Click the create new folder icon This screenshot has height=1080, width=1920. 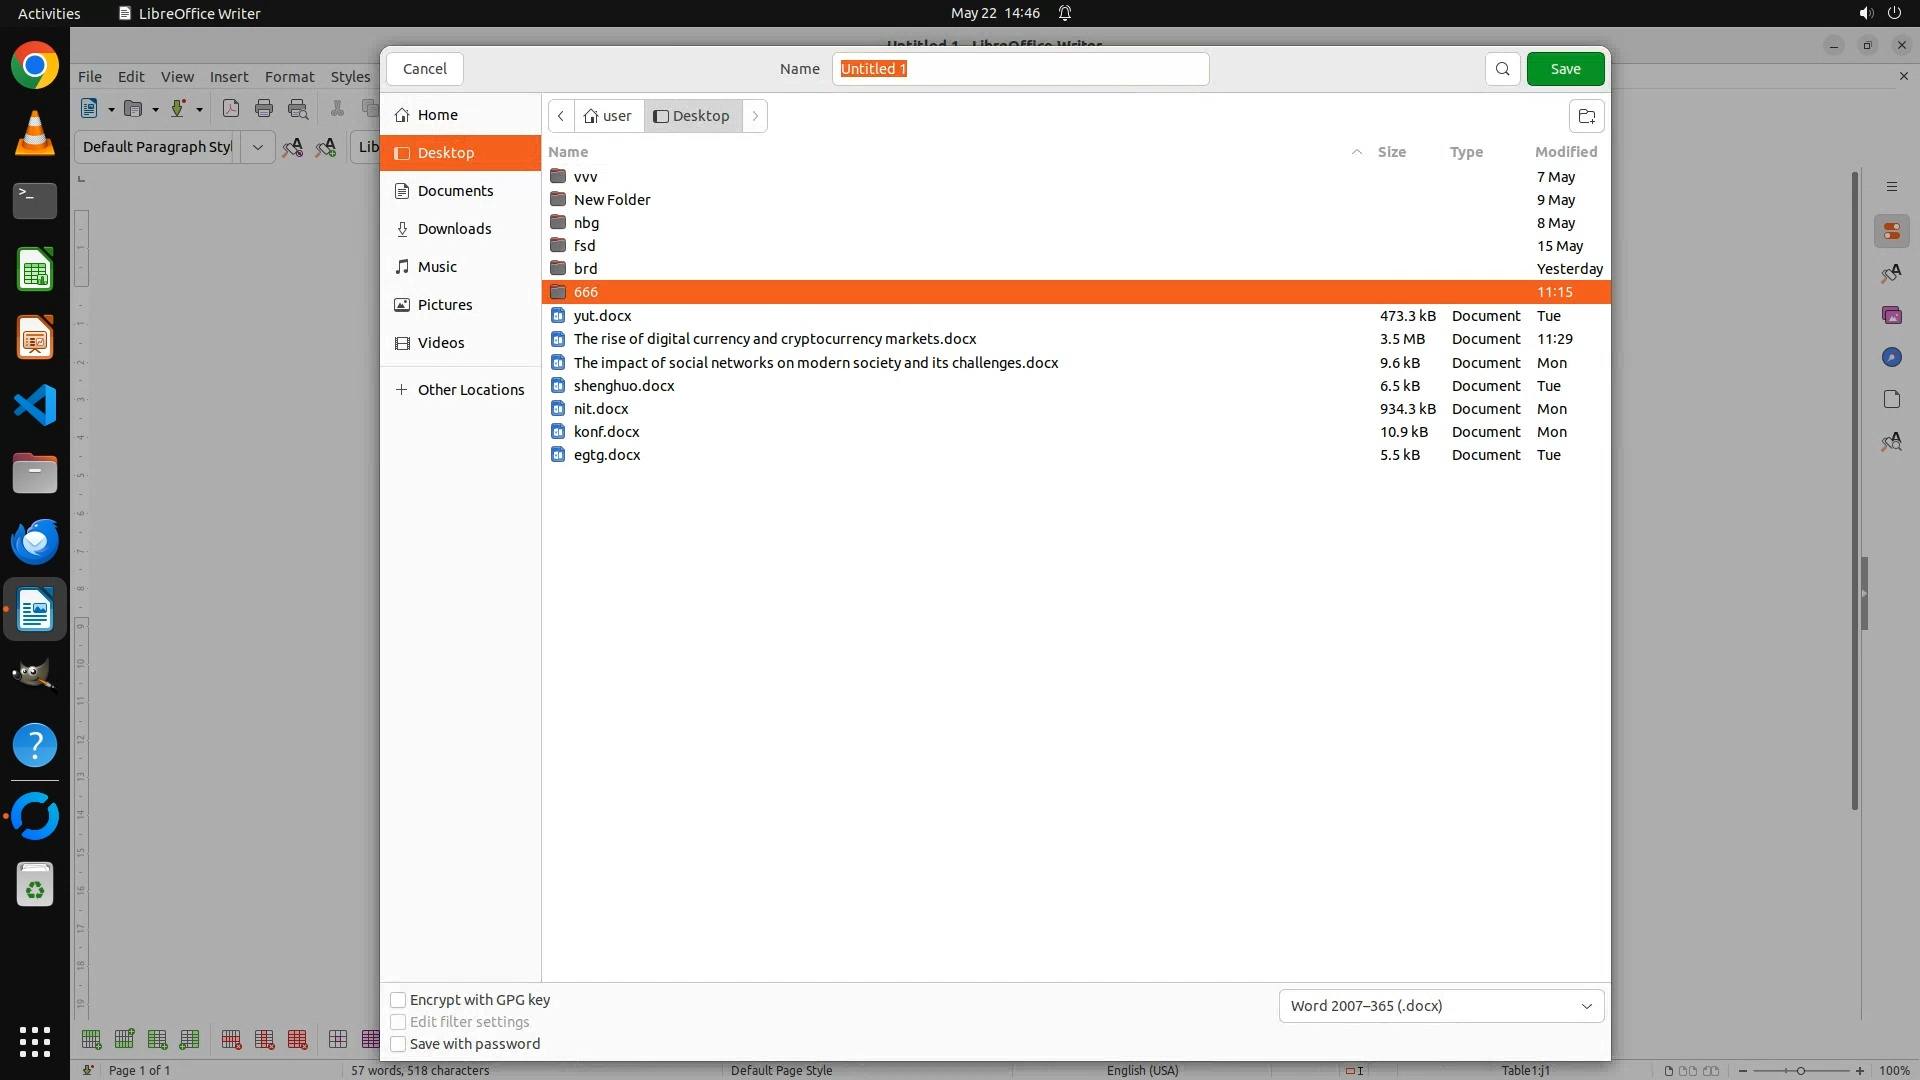pos(1586,116)
